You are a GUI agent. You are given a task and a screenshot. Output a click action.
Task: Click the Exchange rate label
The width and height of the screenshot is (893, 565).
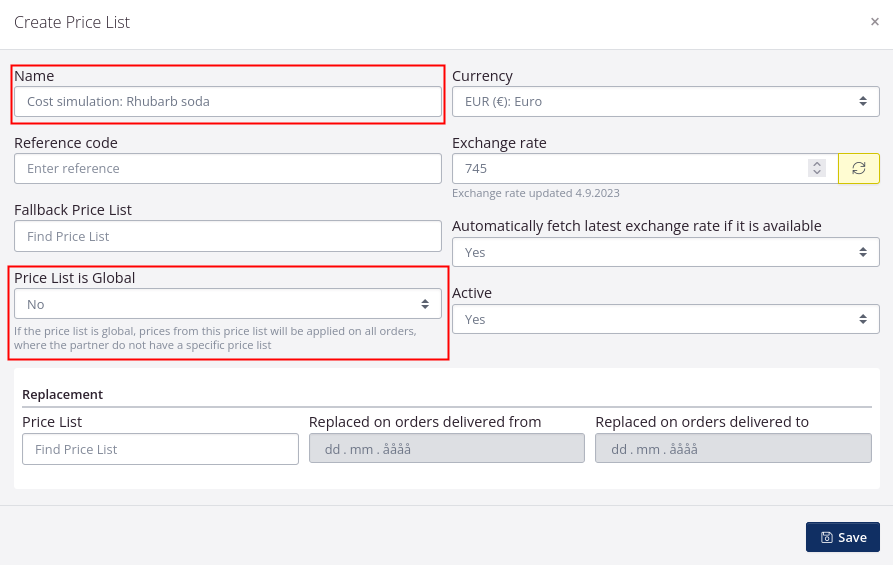[499, 143]
